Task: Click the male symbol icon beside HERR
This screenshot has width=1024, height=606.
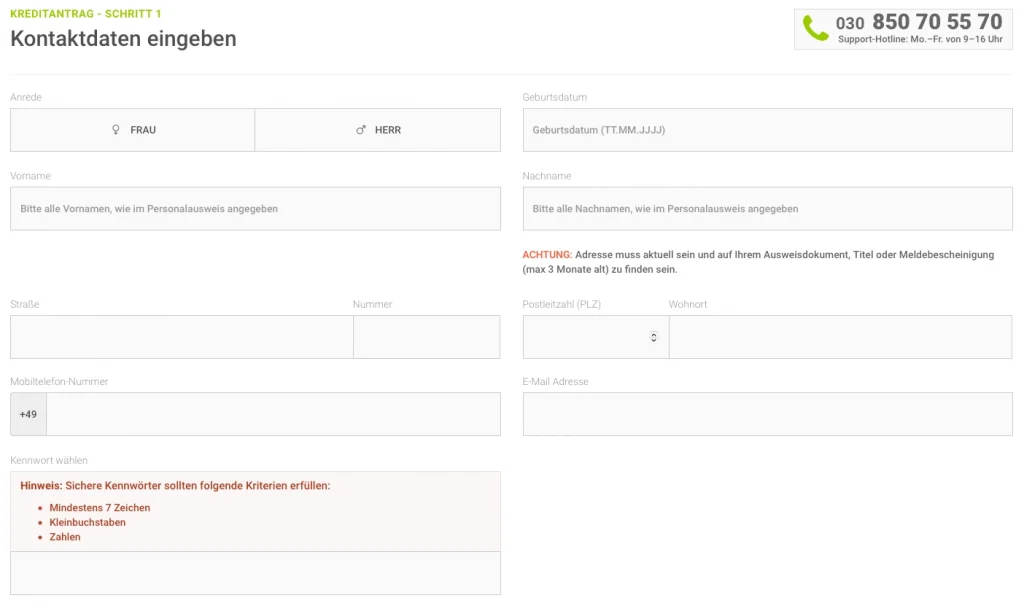Action: click(361, 130)
